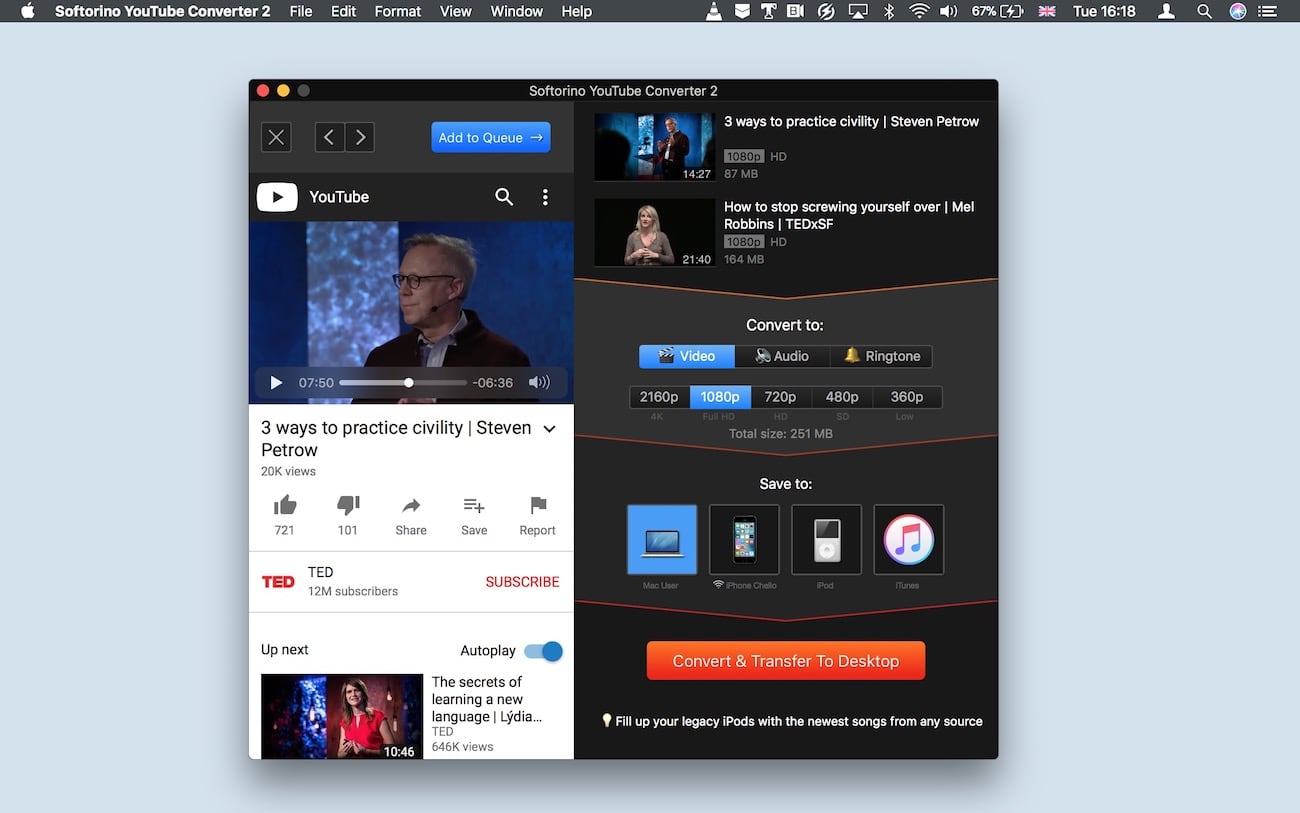The height and width of the screenshot is (813, 1300).
Task: Open Bluetooth menu bar icon
Action: coord(888,12)
